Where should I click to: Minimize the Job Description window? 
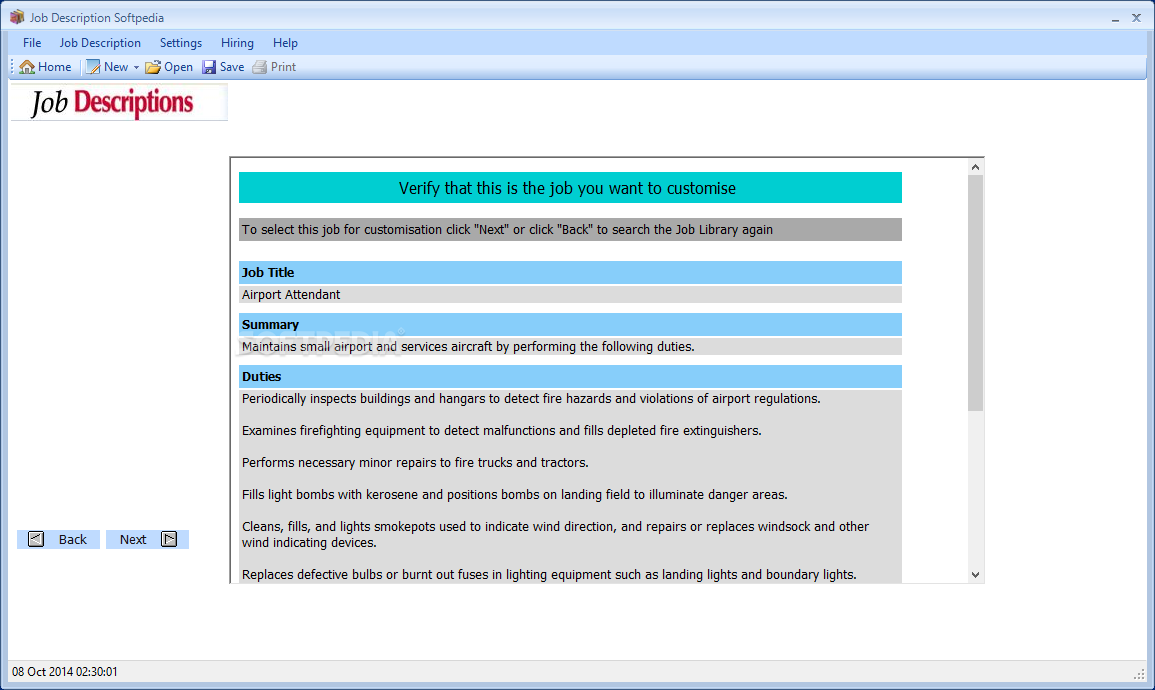coord(1115,18)
